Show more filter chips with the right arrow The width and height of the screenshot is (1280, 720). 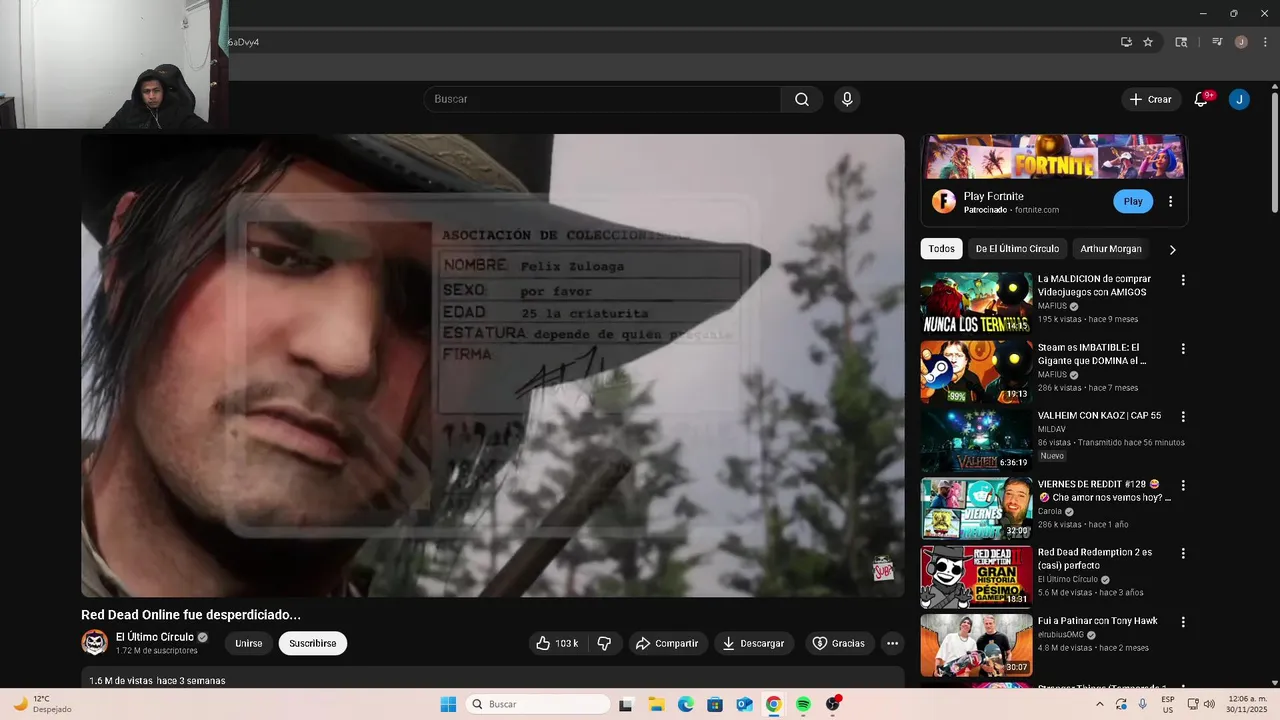(1173, 249)
